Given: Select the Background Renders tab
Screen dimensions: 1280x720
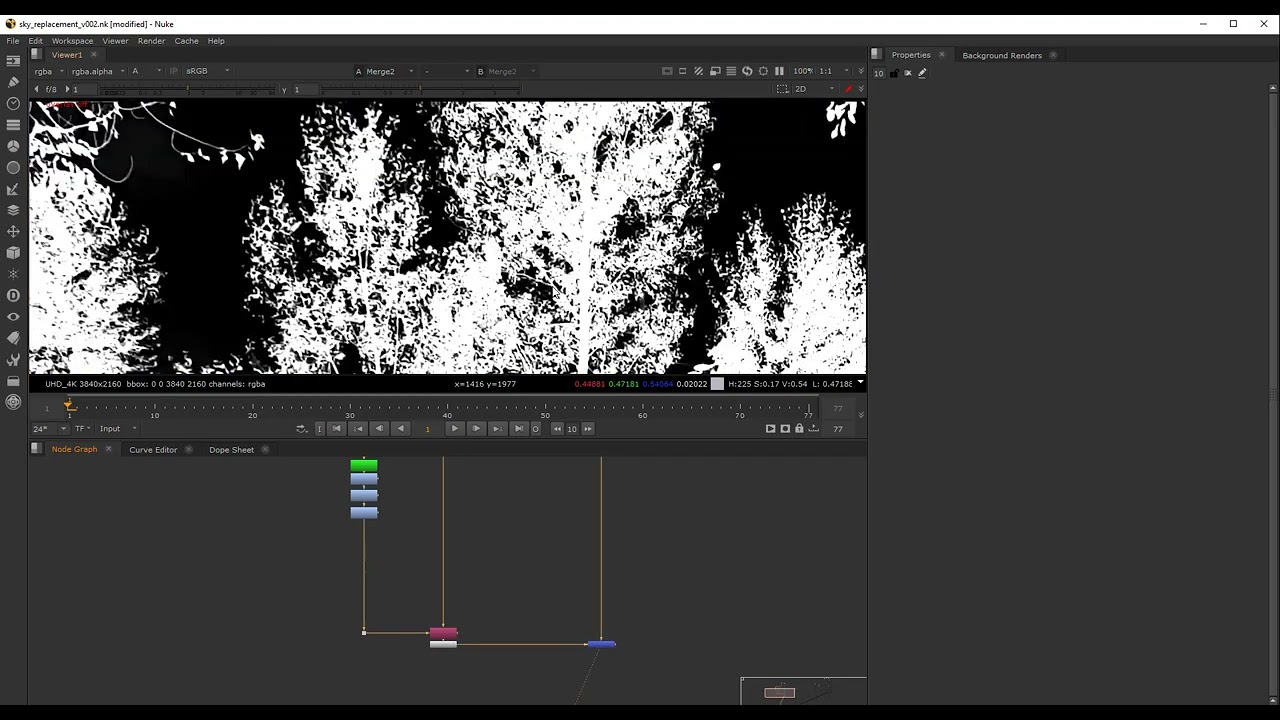Looking at the screenshot, I should (x=1002, y=55).
